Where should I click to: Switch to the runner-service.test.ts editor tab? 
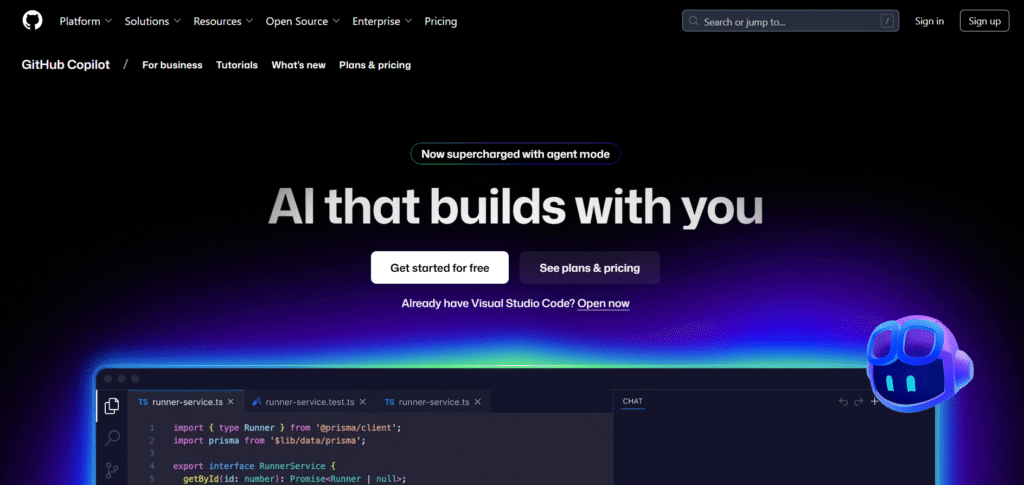[x=308, y=402]
